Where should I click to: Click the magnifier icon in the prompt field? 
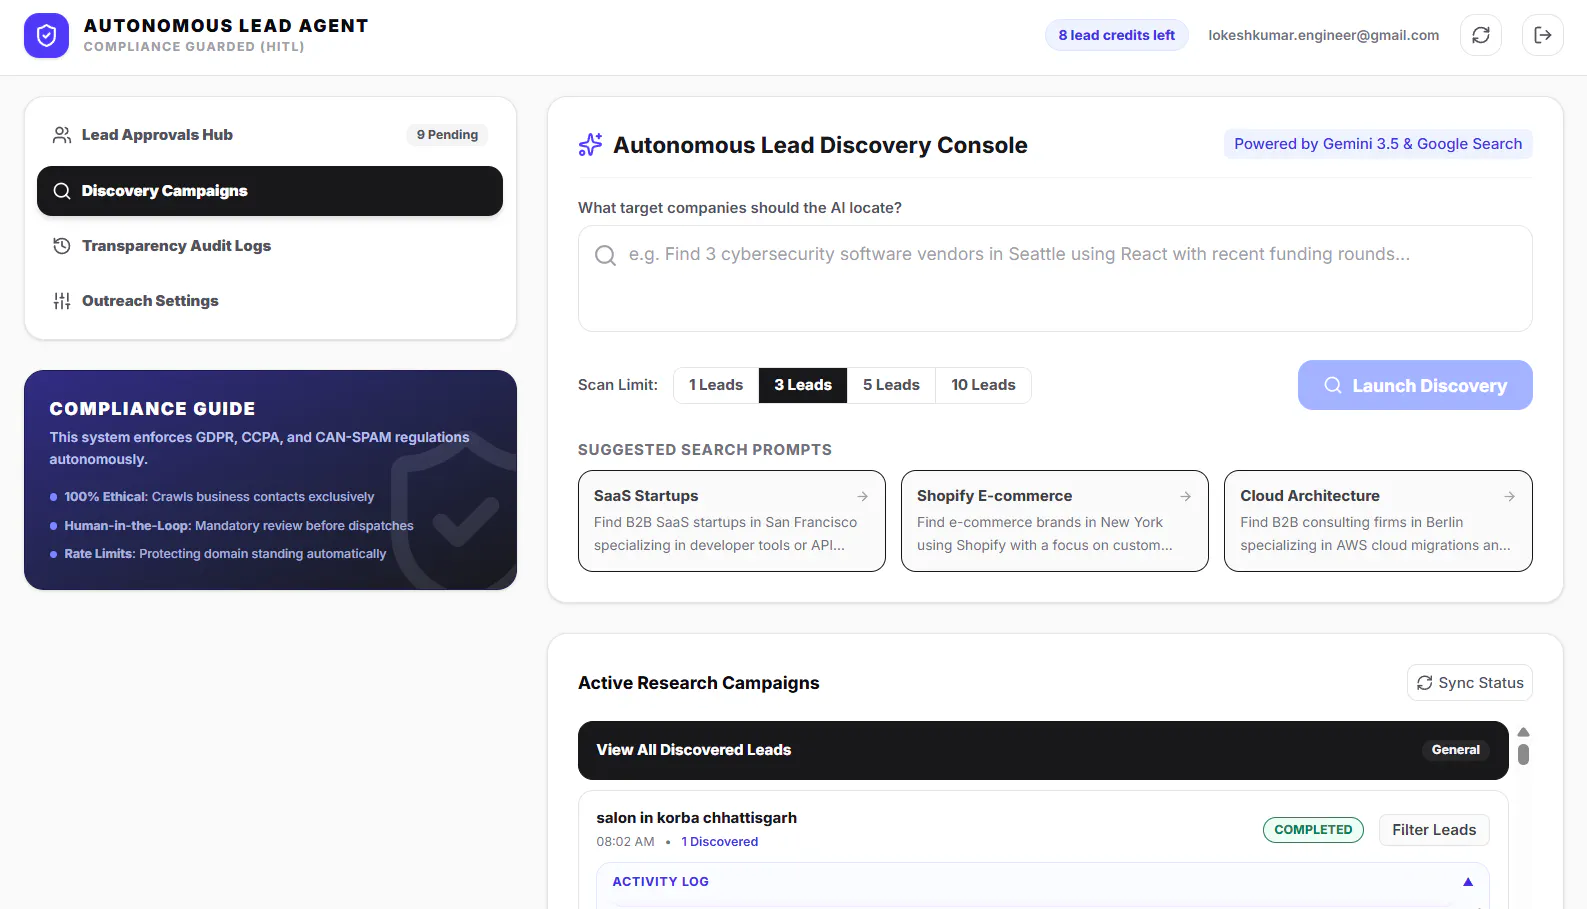(x=605, y=255)
